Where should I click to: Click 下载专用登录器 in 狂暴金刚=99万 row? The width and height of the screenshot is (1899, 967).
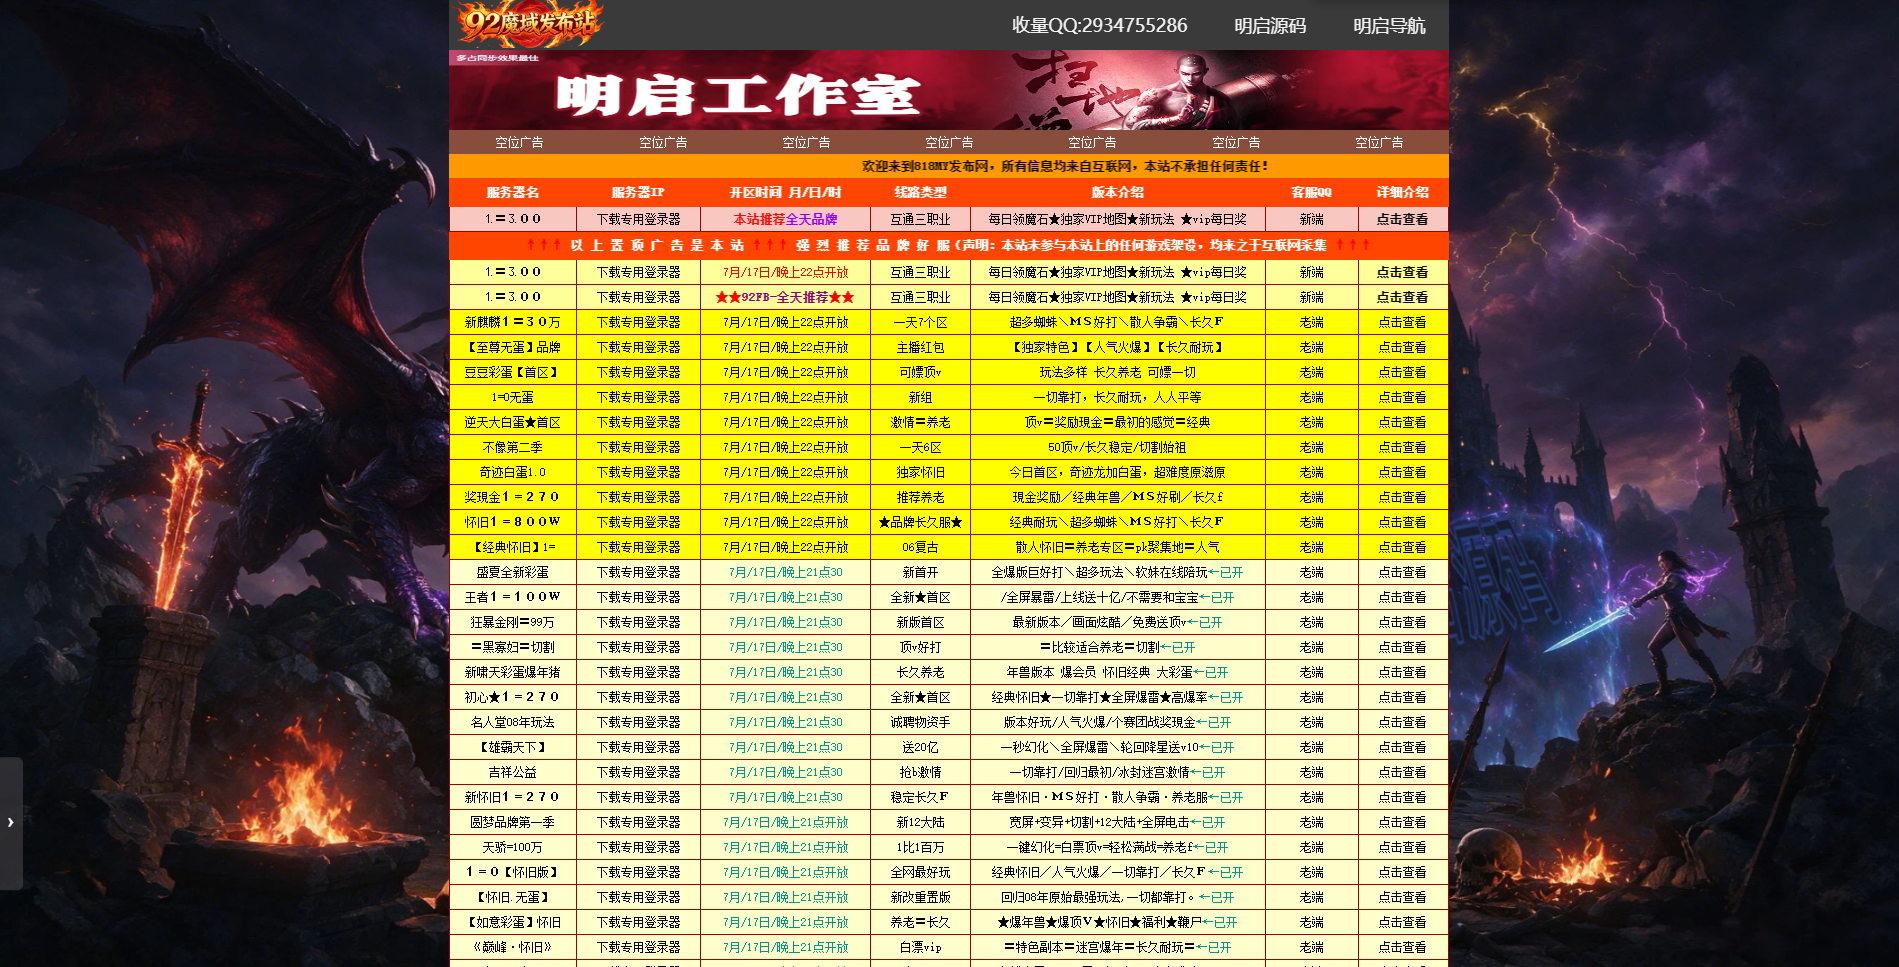[638, 622]
